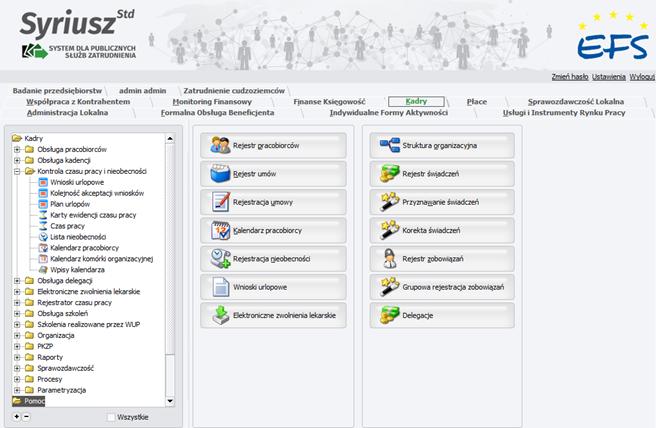Open Formalna Obsługa Beneficjenta tab
The height and width of the screenshot is (428, 656).
[218, 113]
